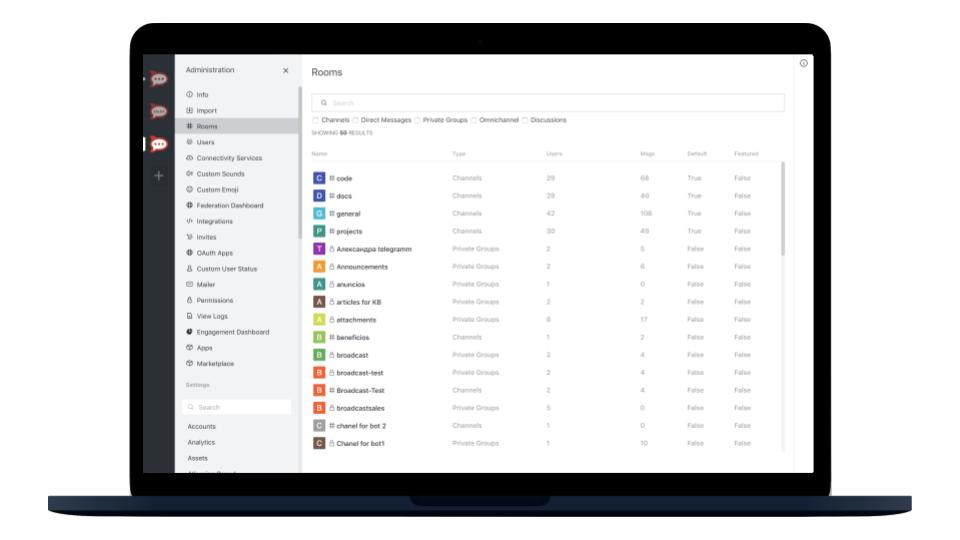Open the 'projects' room row
This screenshot has width=960, height=540.
coord(545,231)
